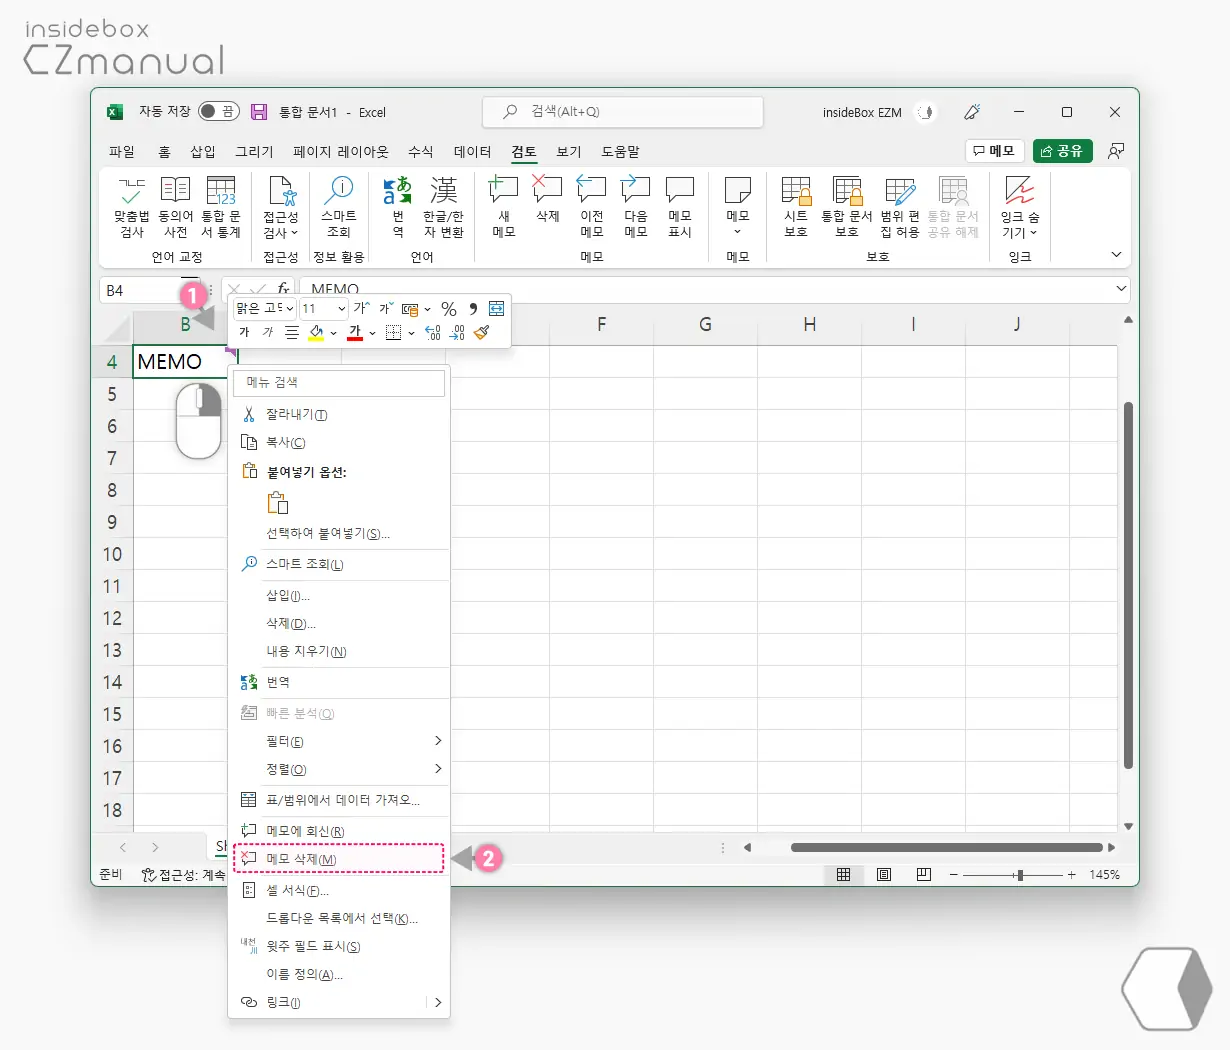Click 시트 보호 protect sheet
1230x1050 pixels.
(796, 208)
